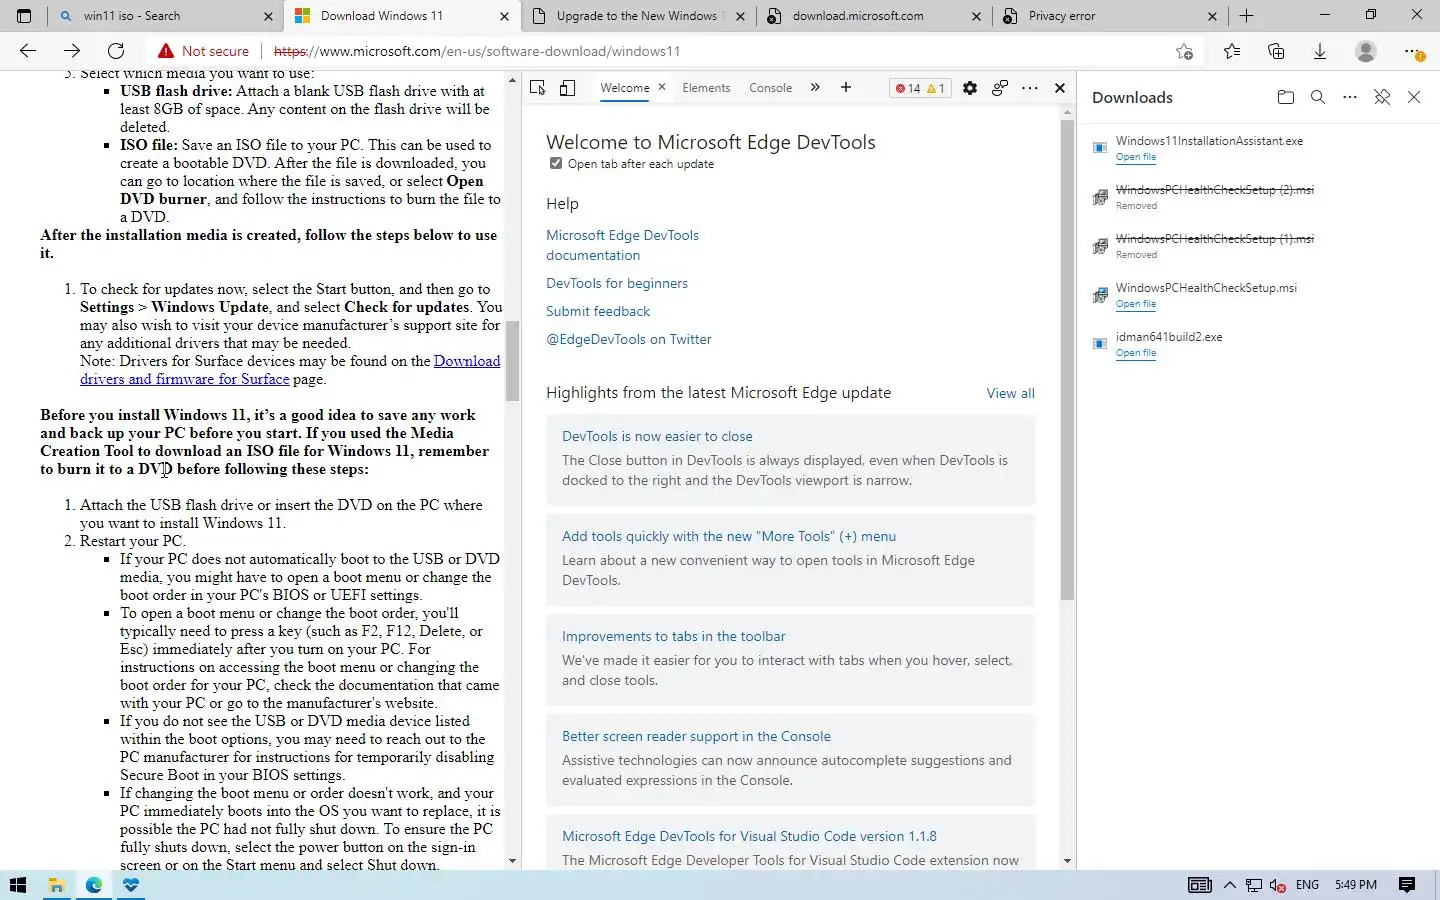Open file for WindowsPCHealthCheckSetup.msi
Image resolution: width=1440 pixels, height=900 pixels.
[1135, 304]
